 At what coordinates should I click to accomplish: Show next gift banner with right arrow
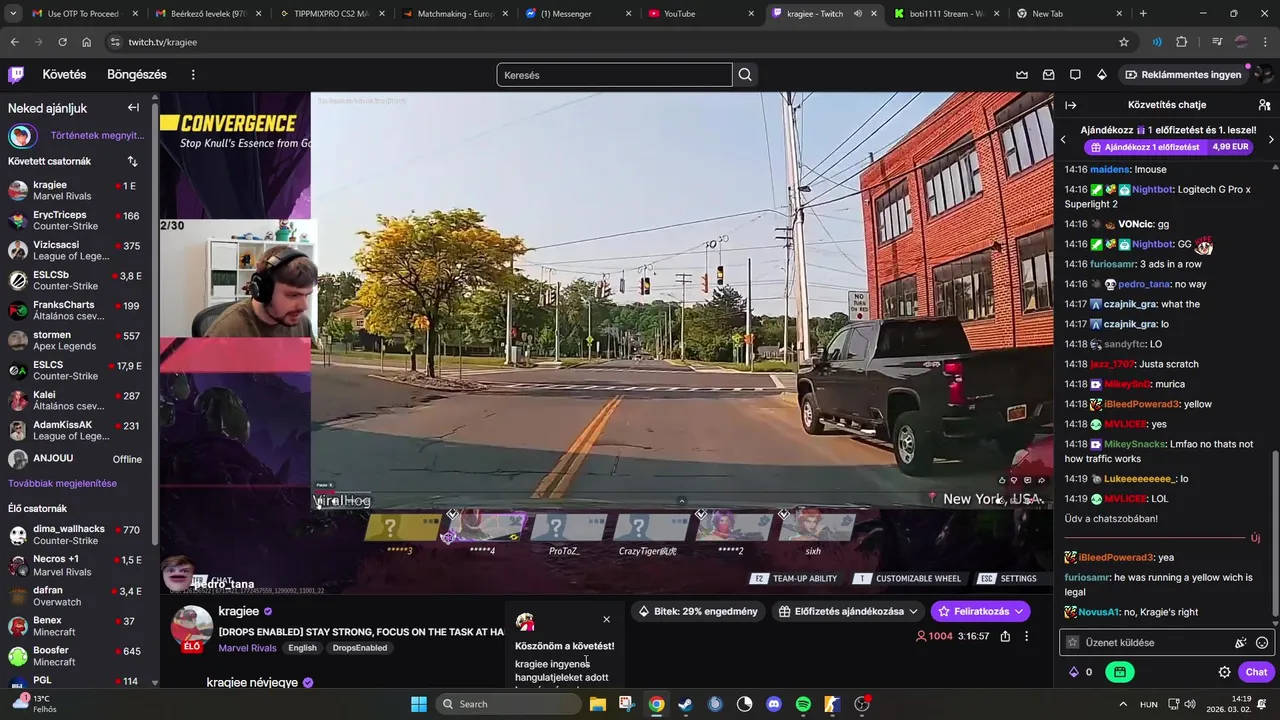(x=1271, y=139)
